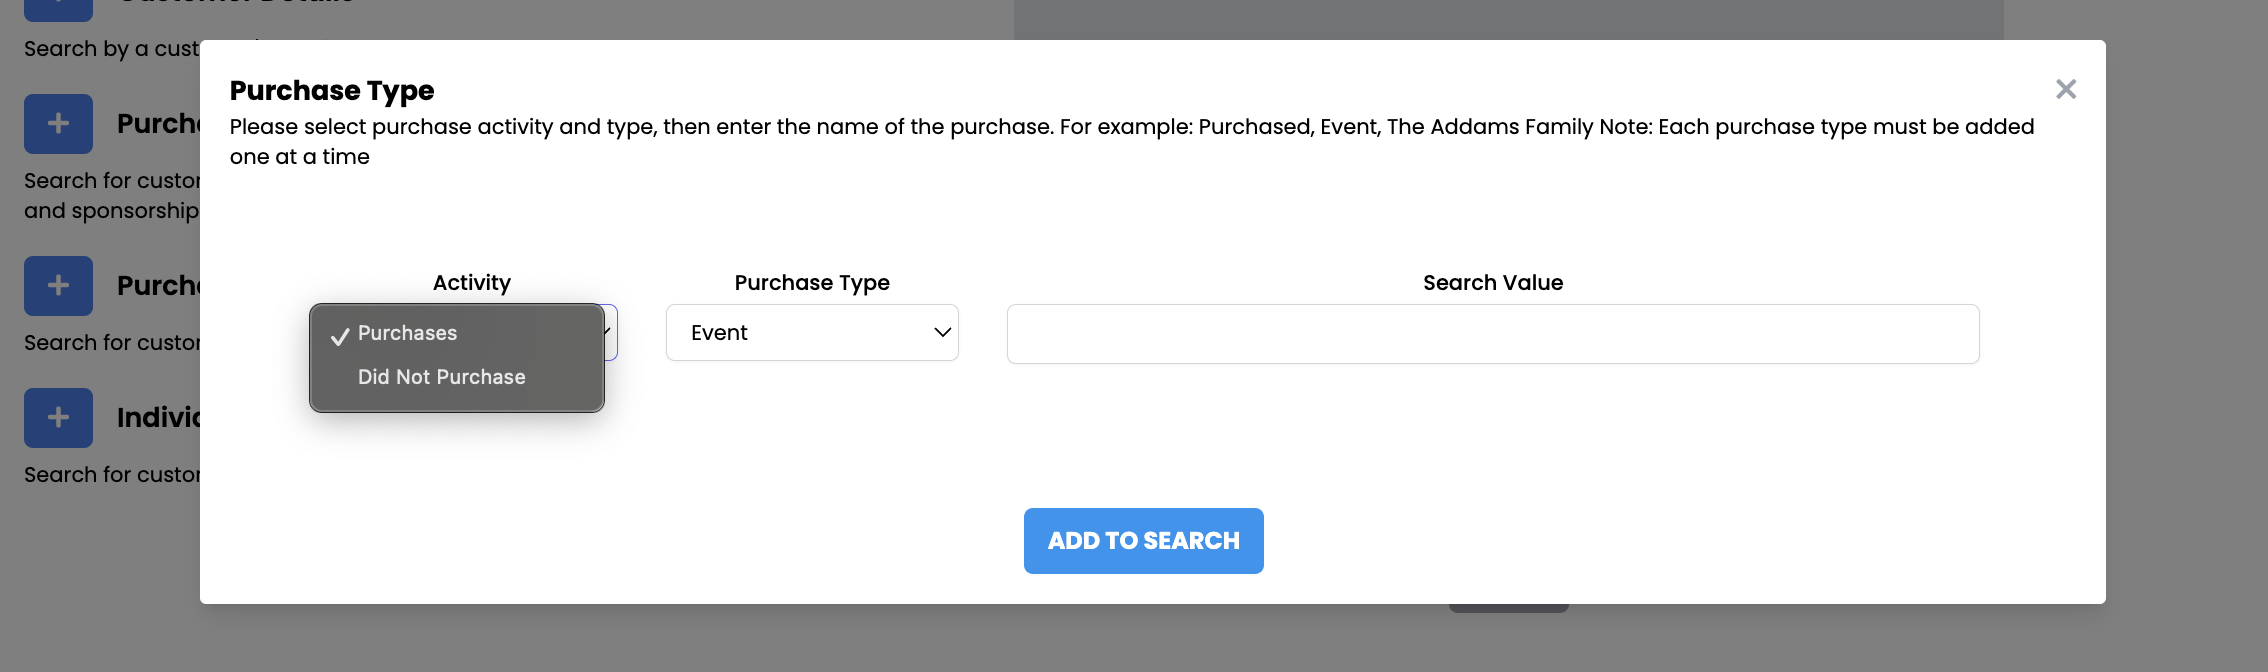Screen dimensions: 2268x672
Task: Click plus icon beside Individual section heading
Action: click(x=58, y=418)
